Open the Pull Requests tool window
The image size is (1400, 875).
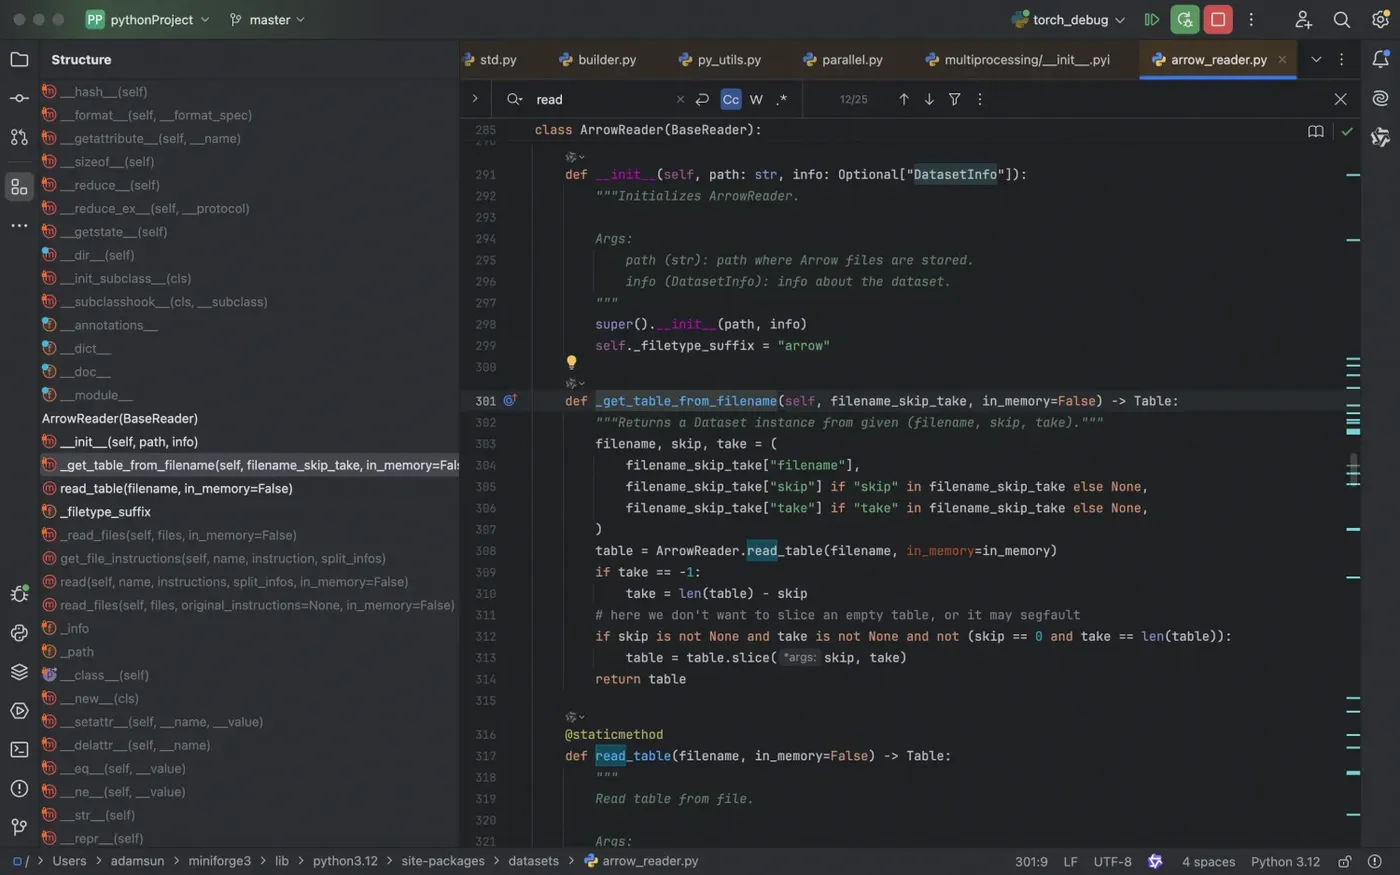19,137
